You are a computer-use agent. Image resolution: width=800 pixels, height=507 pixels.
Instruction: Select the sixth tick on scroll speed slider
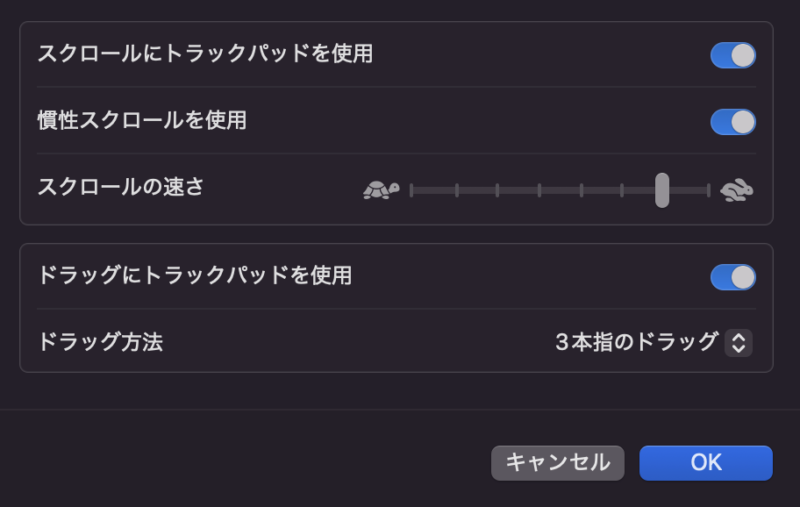(621, 190)
